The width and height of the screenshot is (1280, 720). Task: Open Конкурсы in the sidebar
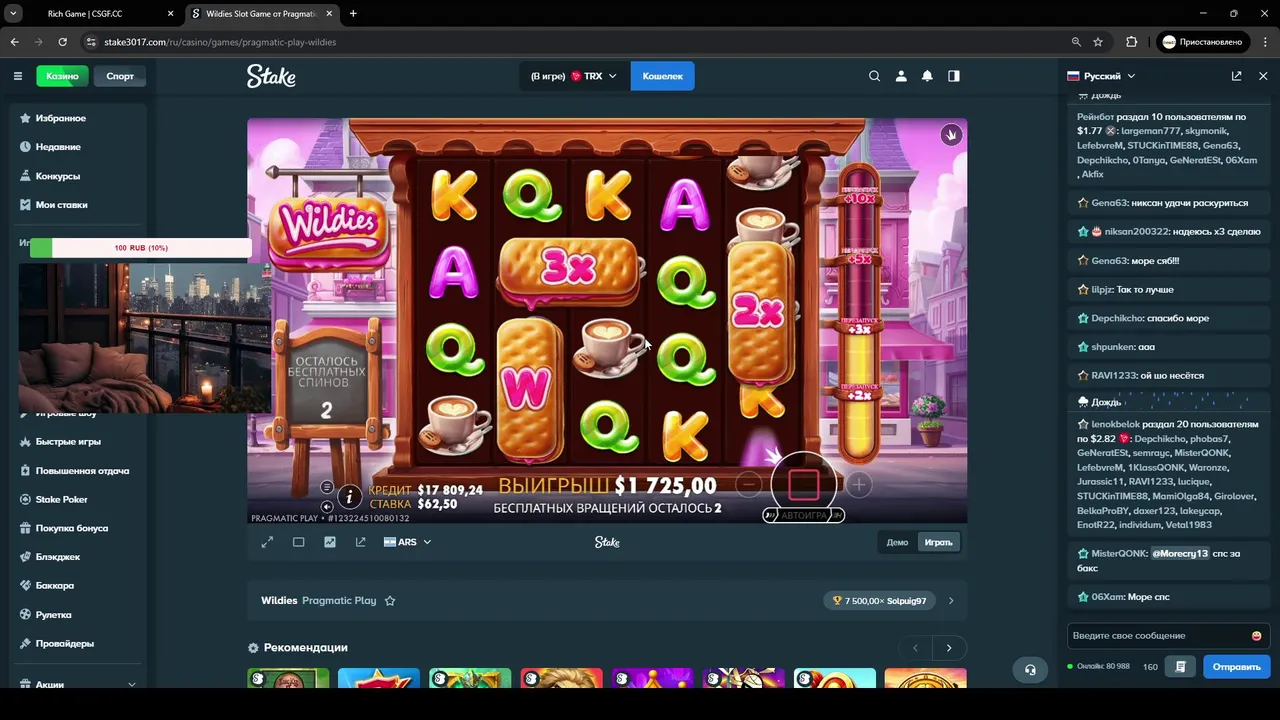(58, 176)
